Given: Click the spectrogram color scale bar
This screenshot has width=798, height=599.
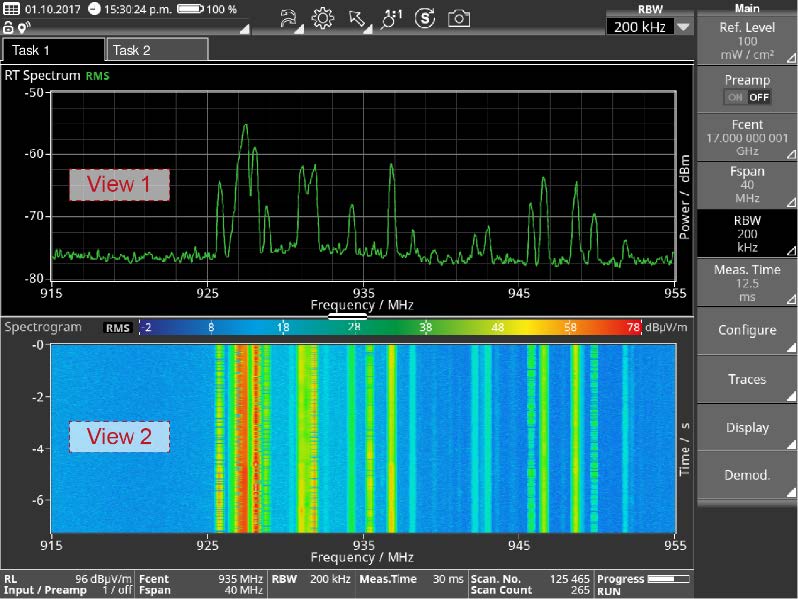Looking at the screenshot, I should coord(389,327).
